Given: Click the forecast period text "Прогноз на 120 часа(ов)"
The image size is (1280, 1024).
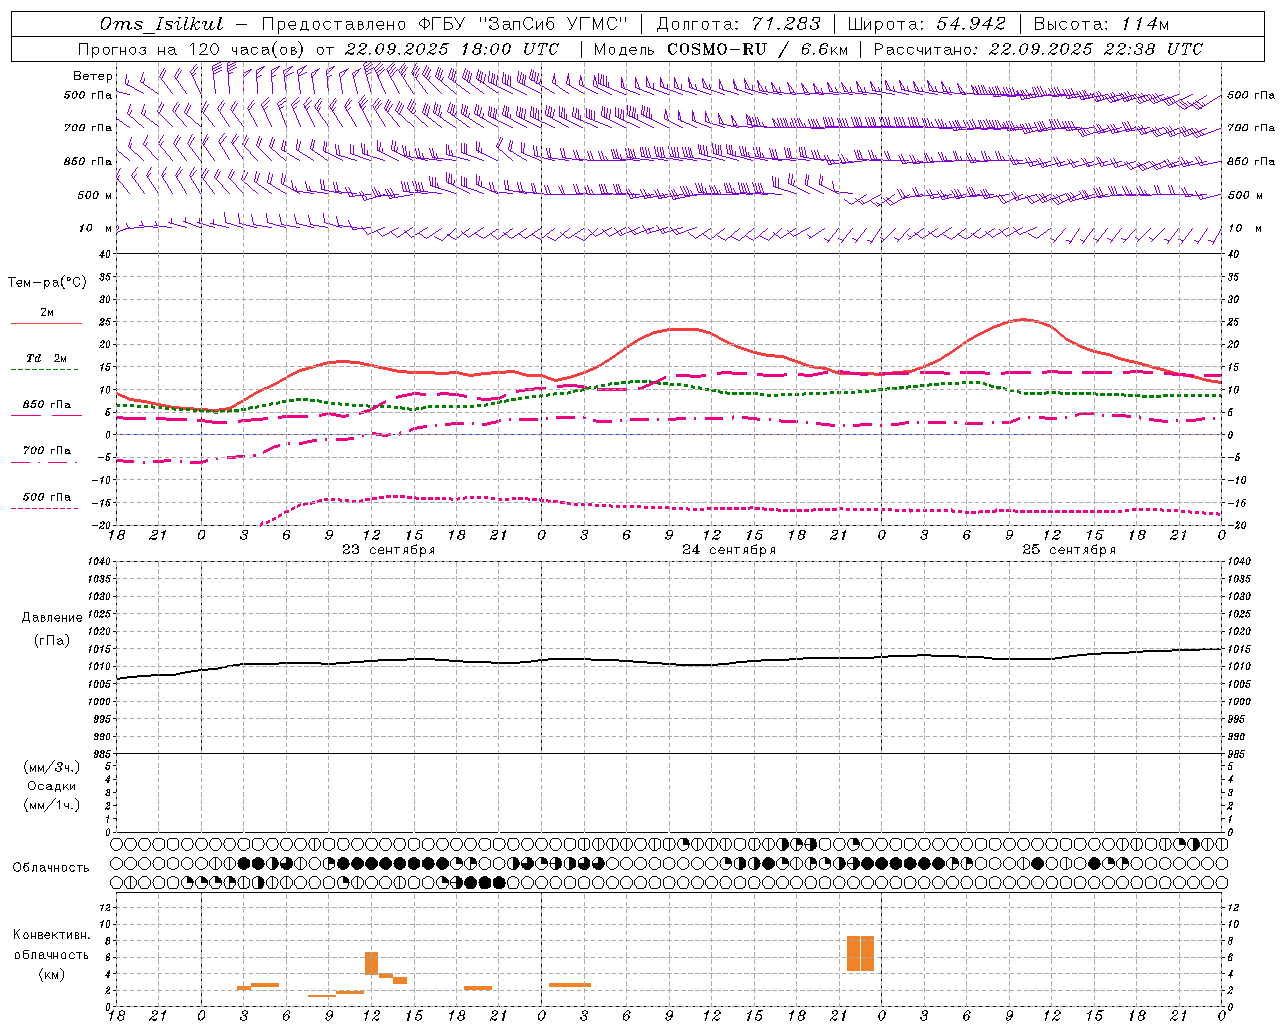Looking at the screenshot, I should tap(193, 49).
